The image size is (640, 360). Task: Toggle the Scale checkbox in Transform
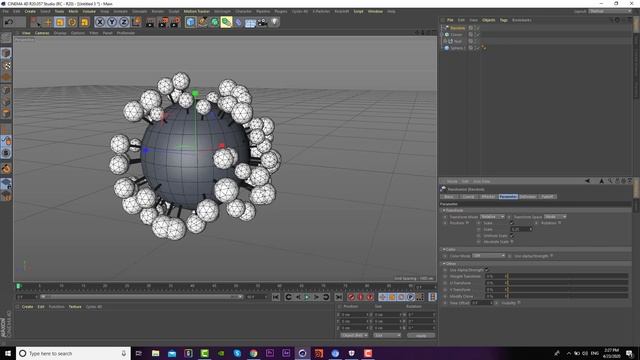point(512,223)
